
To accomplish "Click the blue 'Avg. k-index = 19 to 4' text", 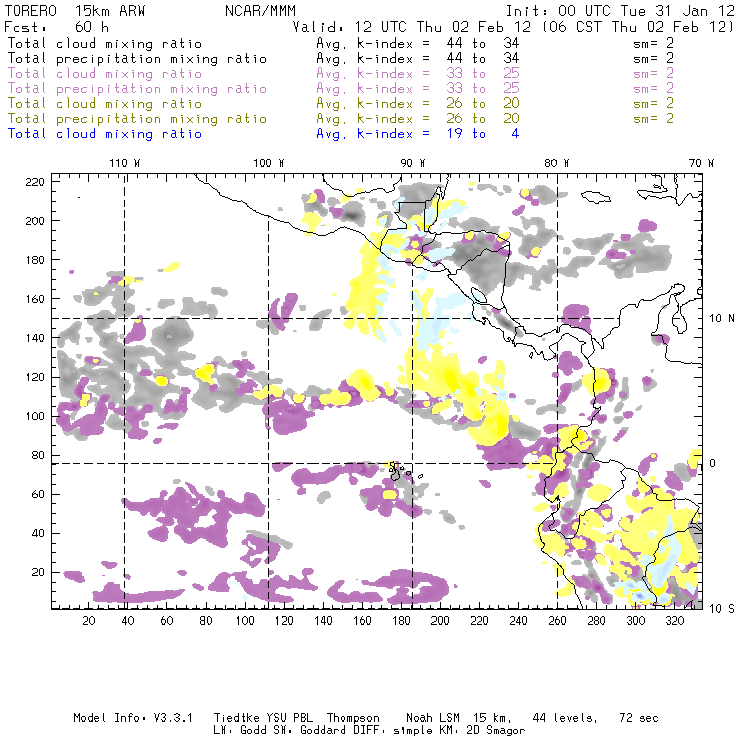I will [x=418, y=134].
